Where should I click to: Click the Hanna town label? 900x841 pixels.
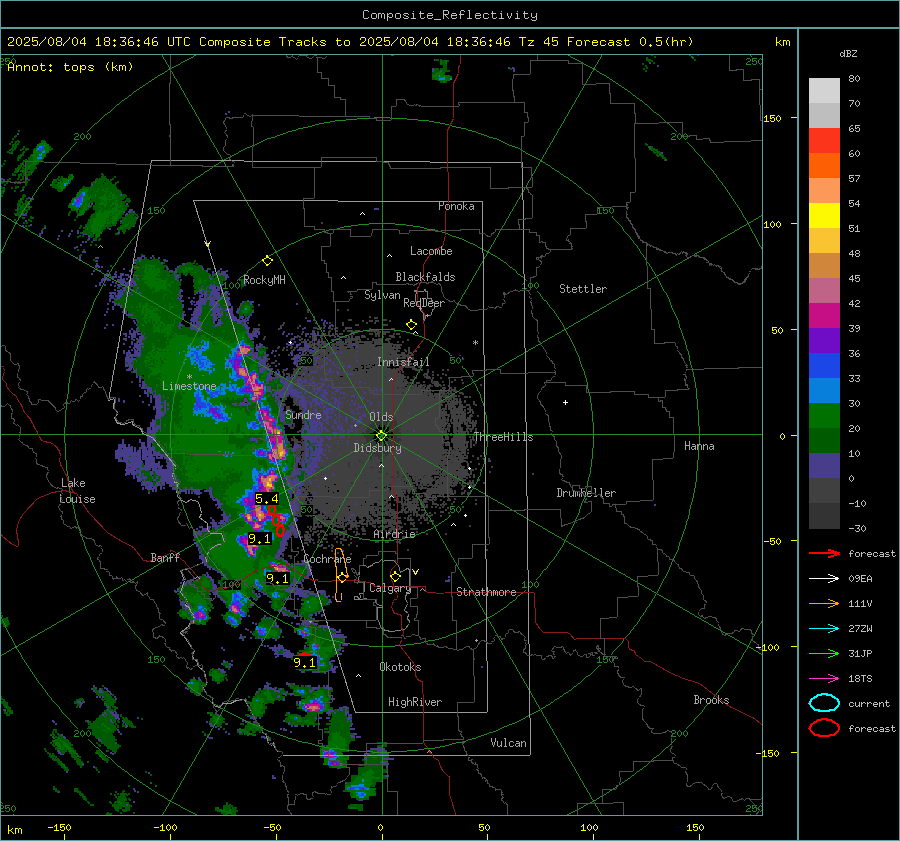[699, 446]
